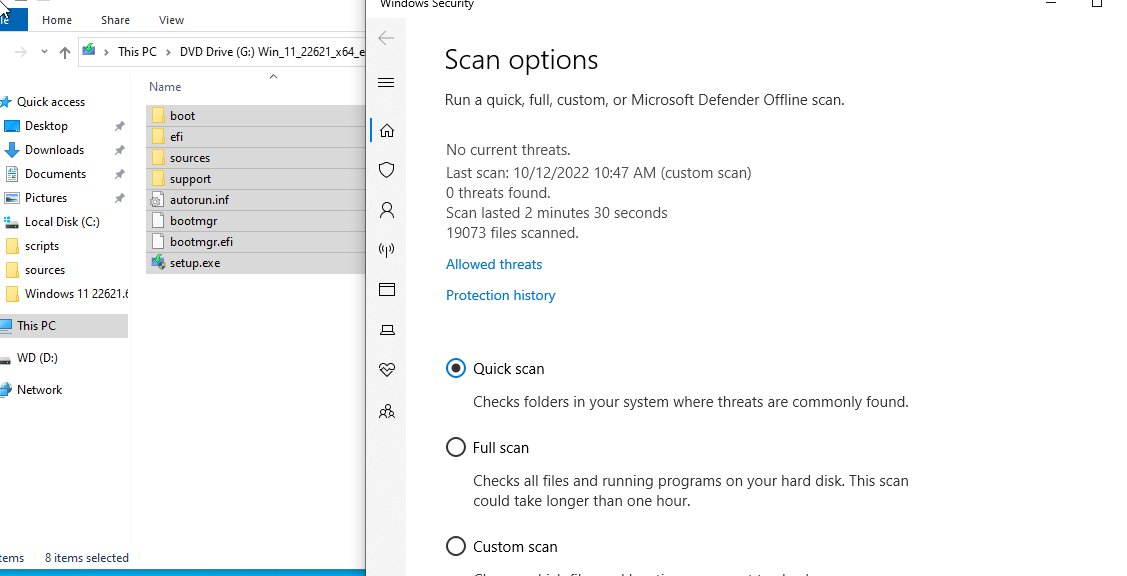Open Device security icon
This screenshot has width=1127, height=576.
coord(387,330)
